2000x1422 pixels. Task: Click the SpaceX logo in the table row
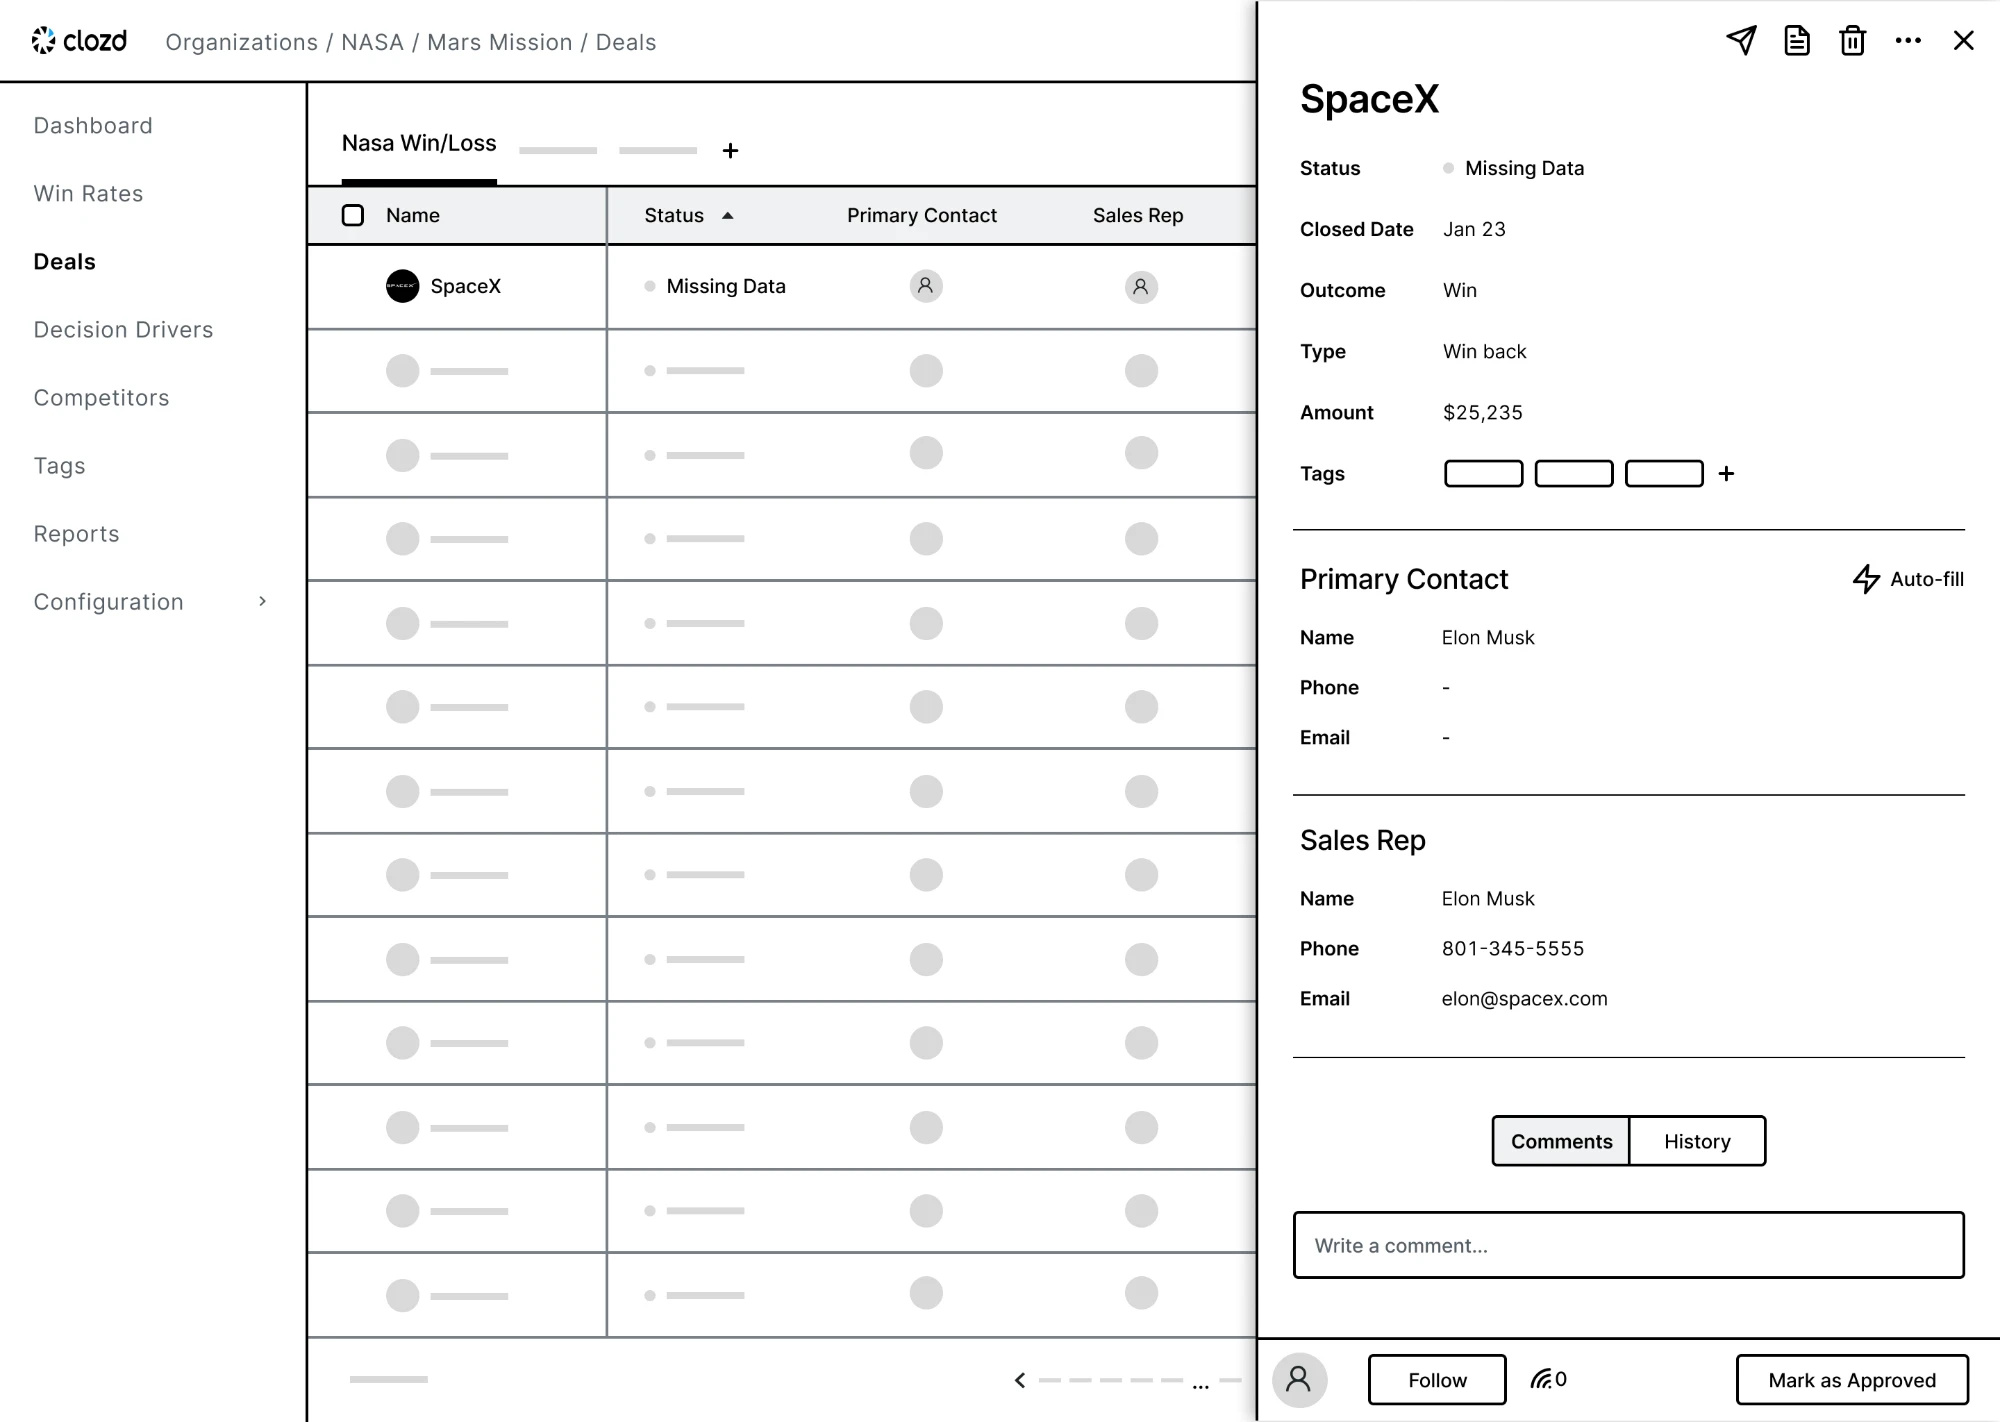402,286
